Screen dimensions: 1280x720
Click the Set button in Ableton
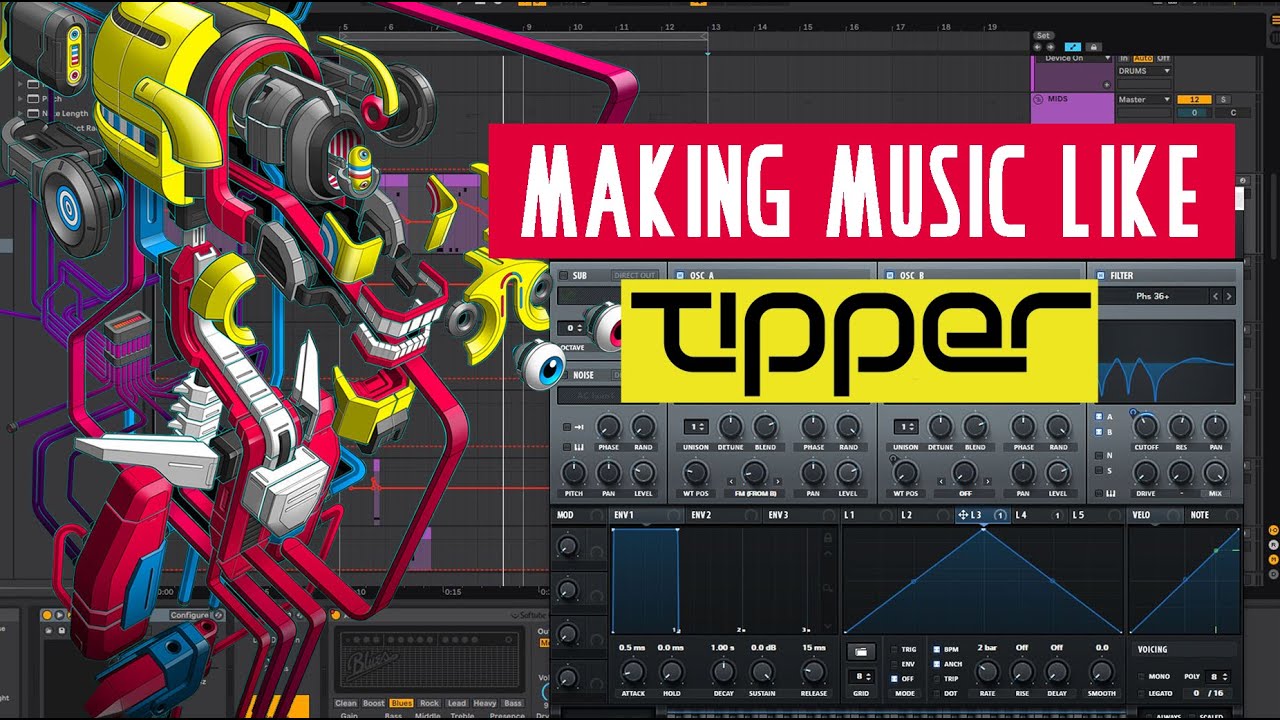point(1043,35)
